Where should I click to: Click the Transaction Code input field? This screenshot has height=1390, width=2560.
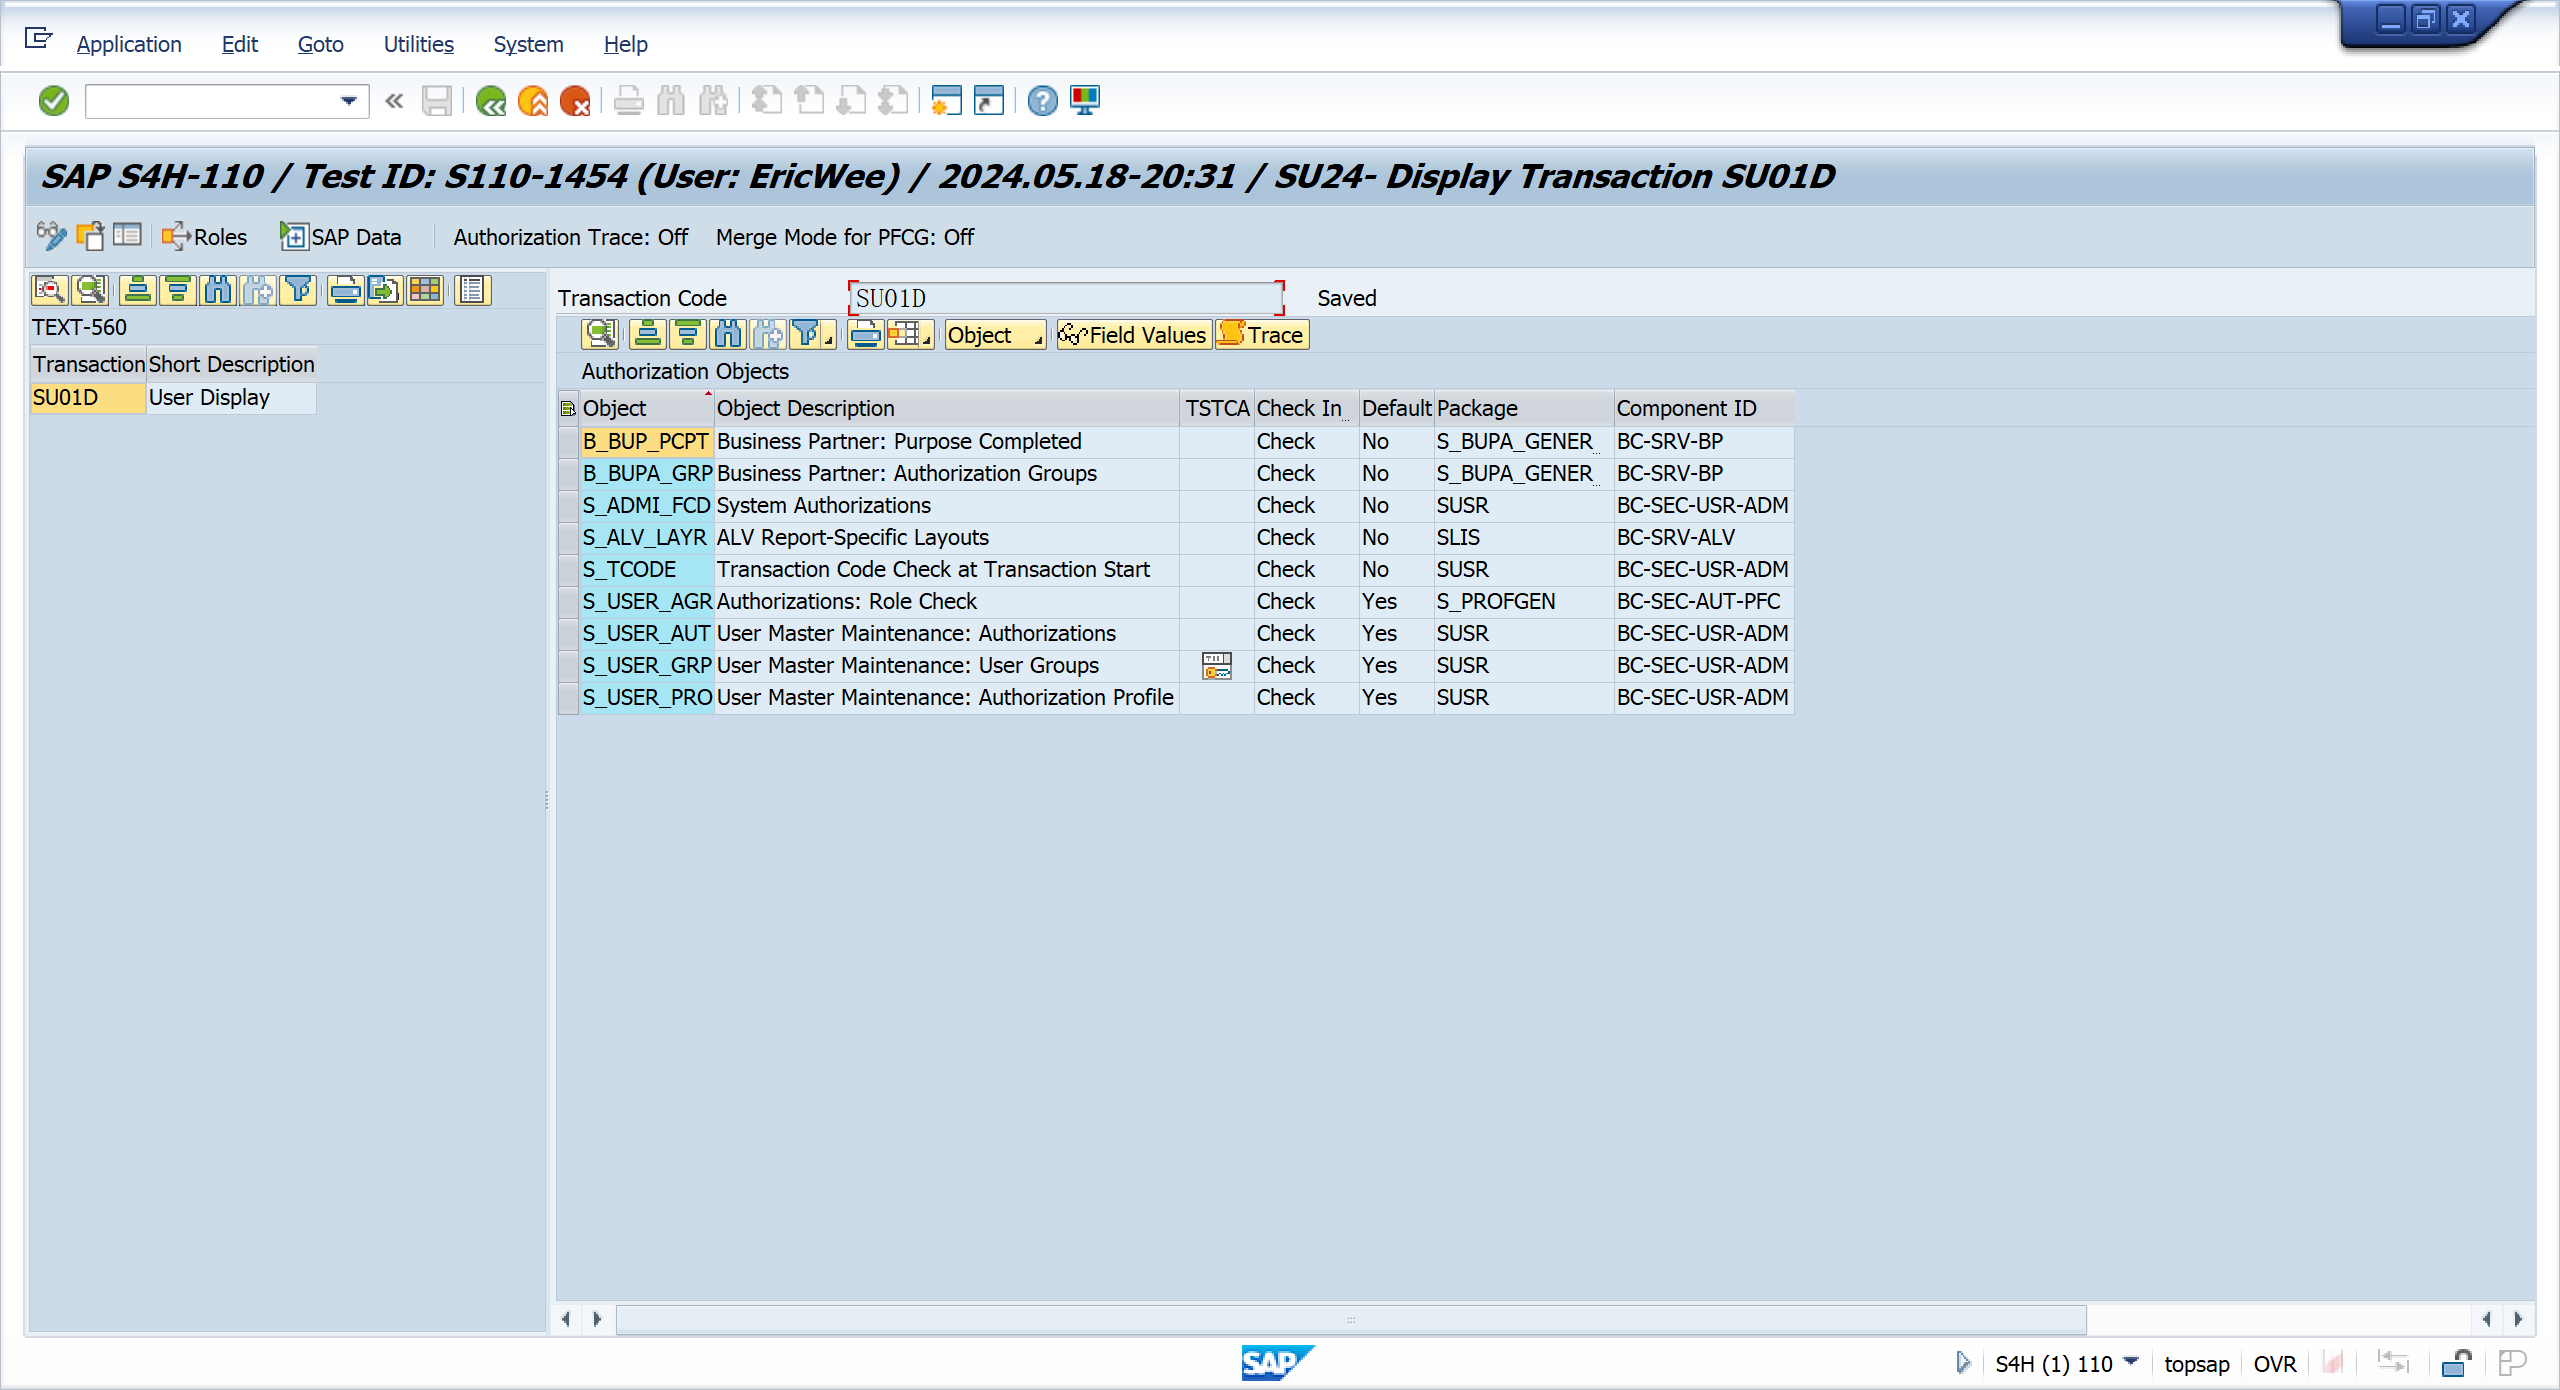click(x=1065, y=298)
